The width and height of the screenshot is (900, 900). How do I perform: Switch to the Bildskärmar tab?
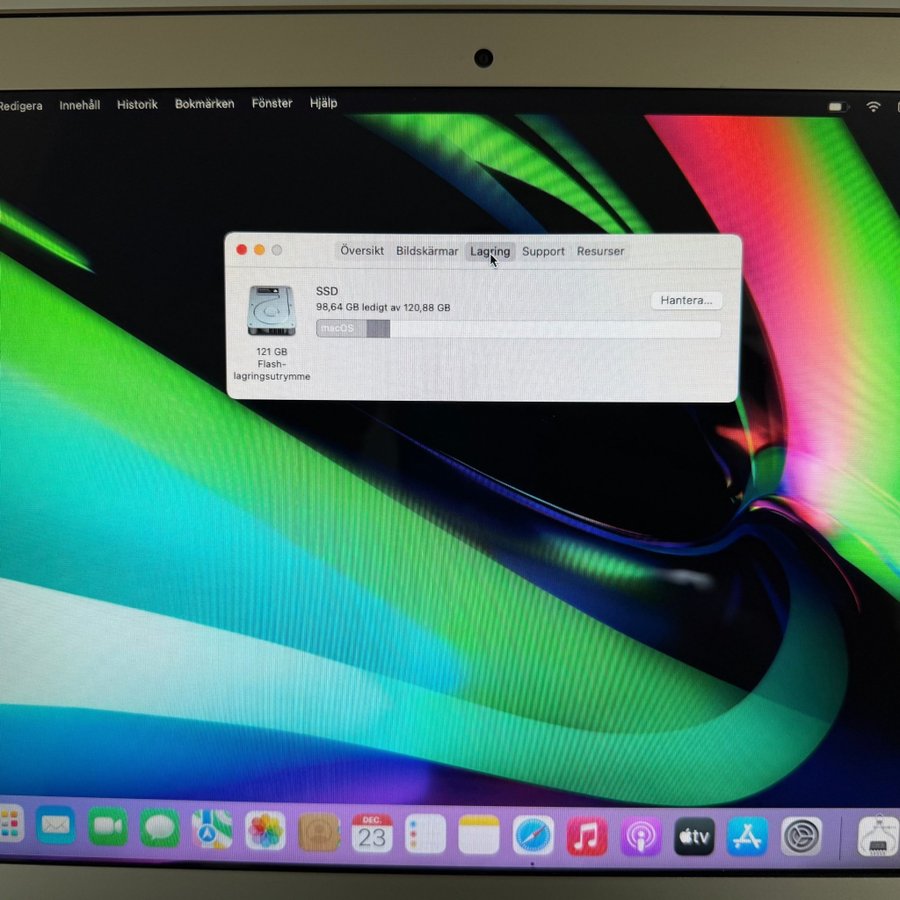click(427, 251)
